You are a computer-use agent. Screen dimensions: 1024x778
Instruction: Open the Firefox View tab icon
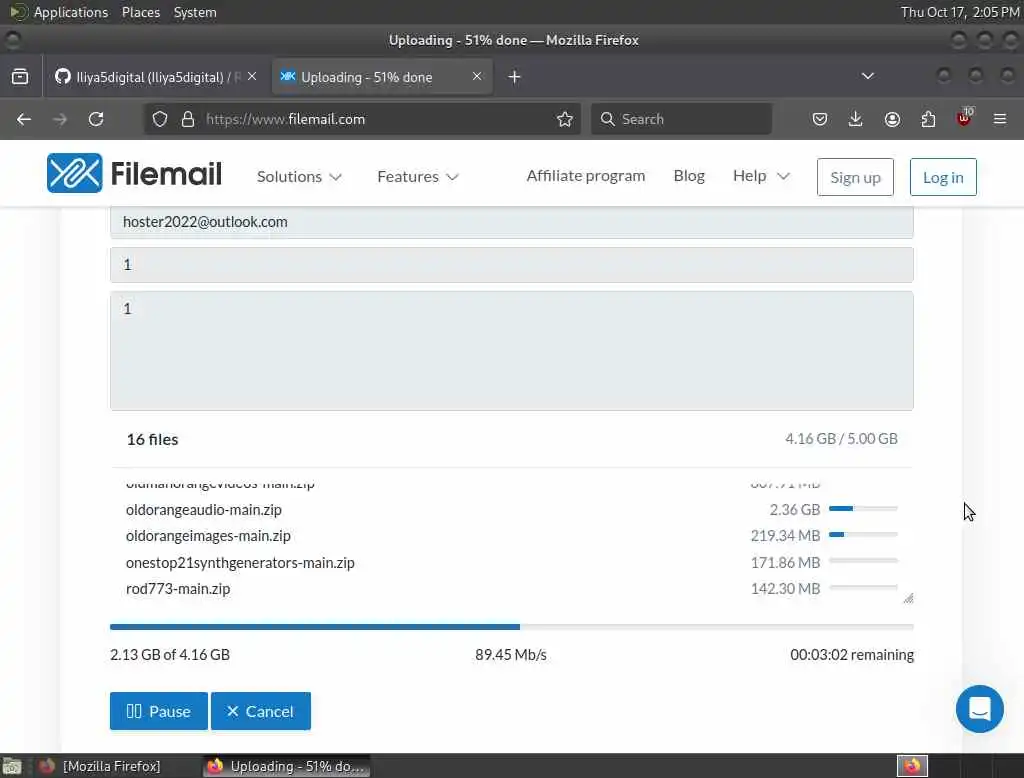(20, 76)
